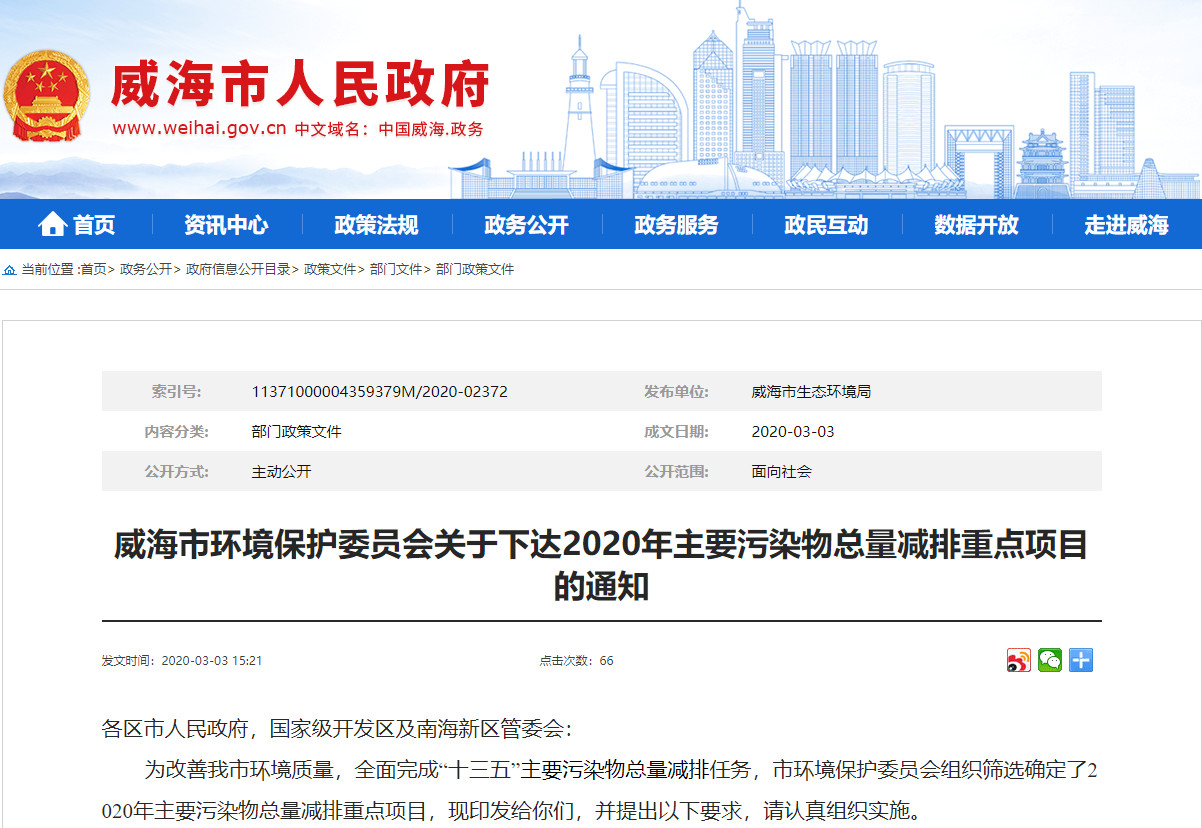Share the article on WeChat

(1049, 660)
